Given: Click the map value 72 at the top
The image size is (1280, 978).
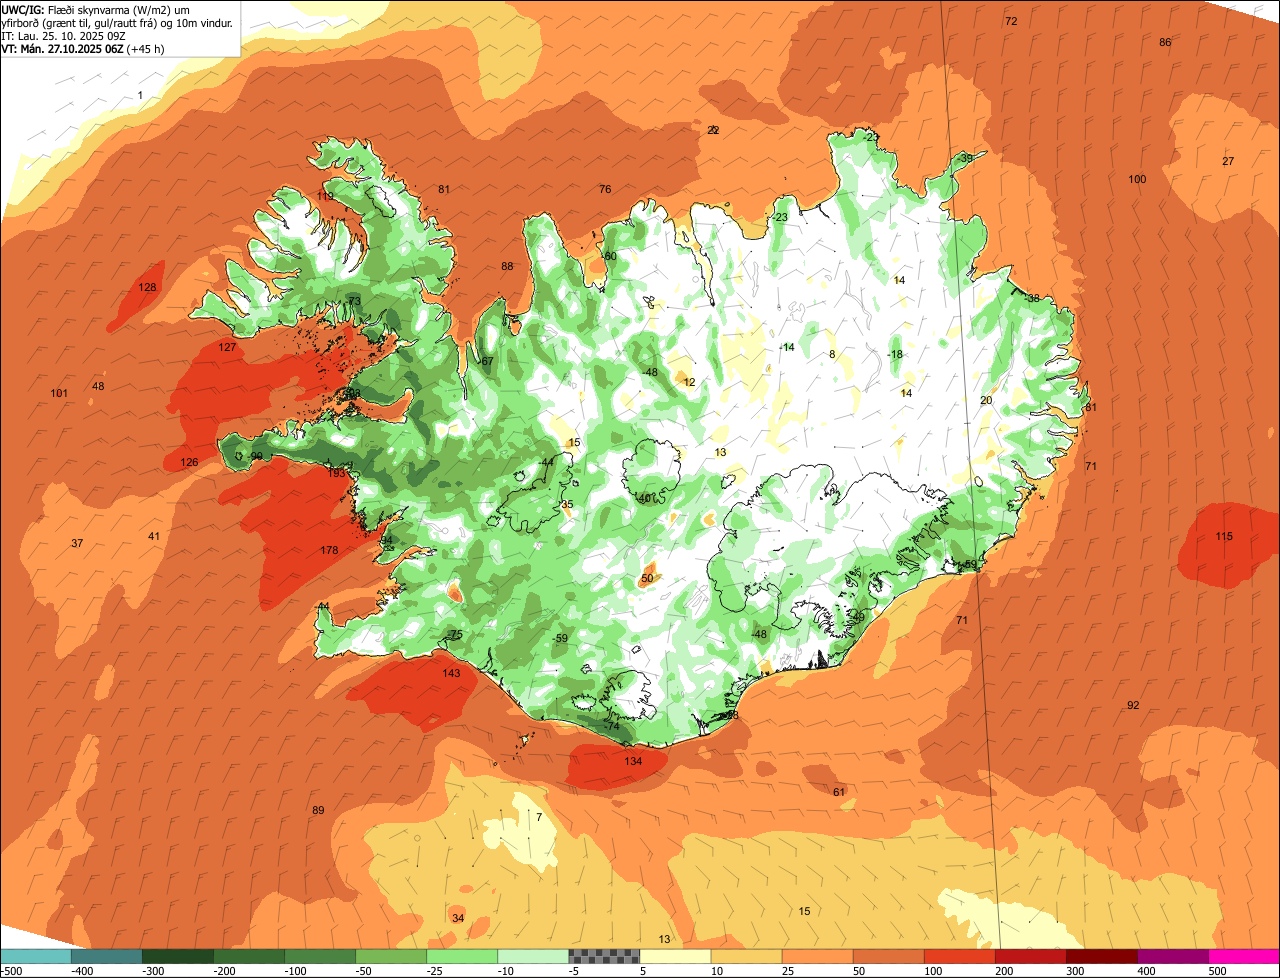Looking at the screenshot, I should 1011,22.
